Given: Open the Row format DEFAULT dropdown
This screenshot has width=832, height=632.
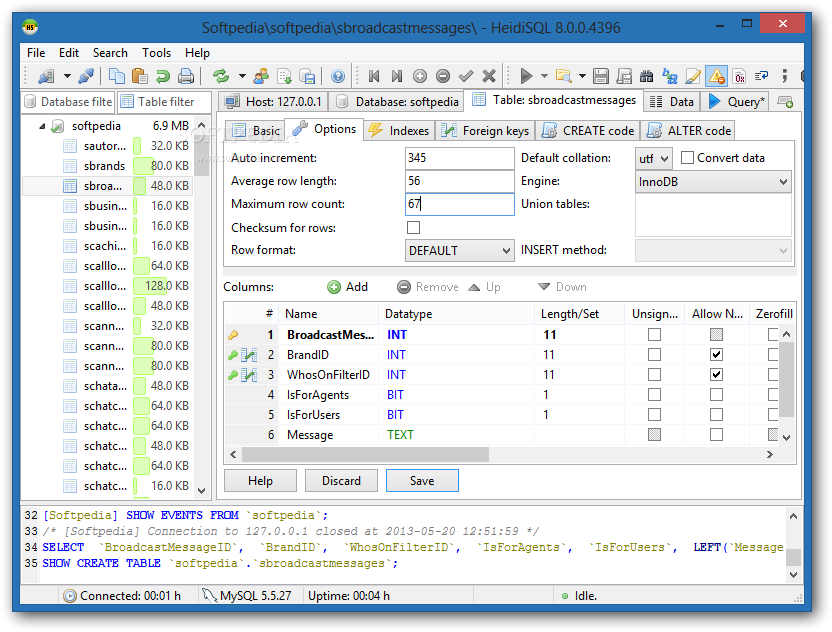Looking at the screenshot, I should pyautogui.click(x=460, y=250).
